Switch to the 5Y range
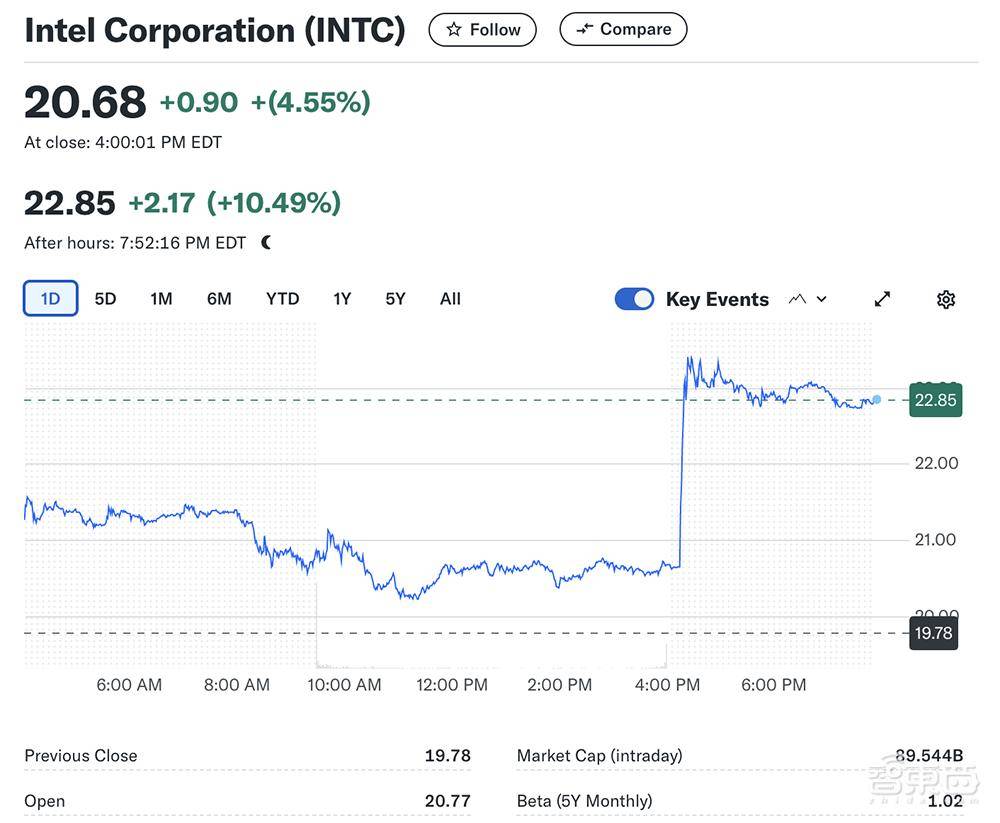Viewport: 1000px width, 823px height. (395, 299)
